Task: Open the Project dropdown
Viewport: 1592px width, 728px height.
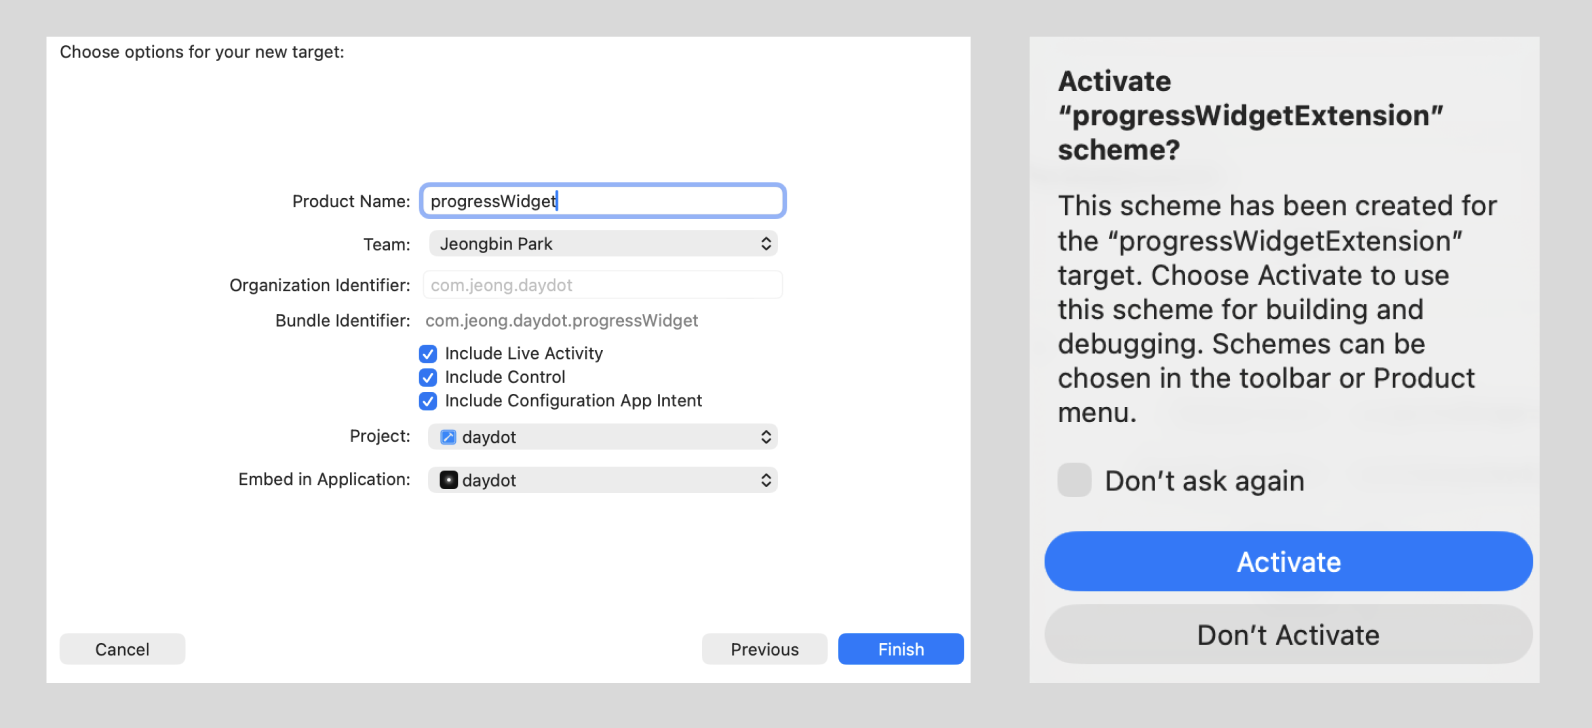Action: 600,436
